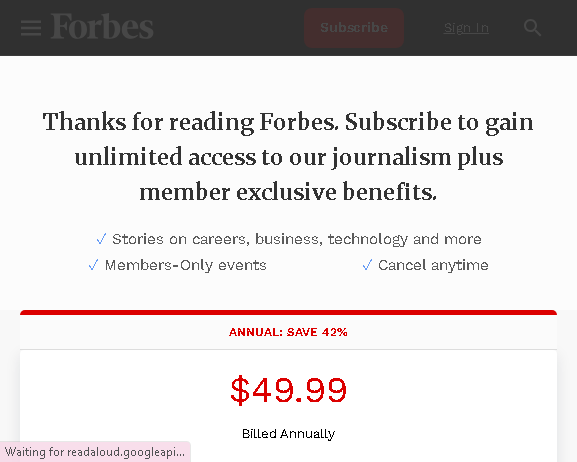Viewport: 577px width, 462px height.
Task: Click the Cancel anytime text
Action: tap(433, 265)
